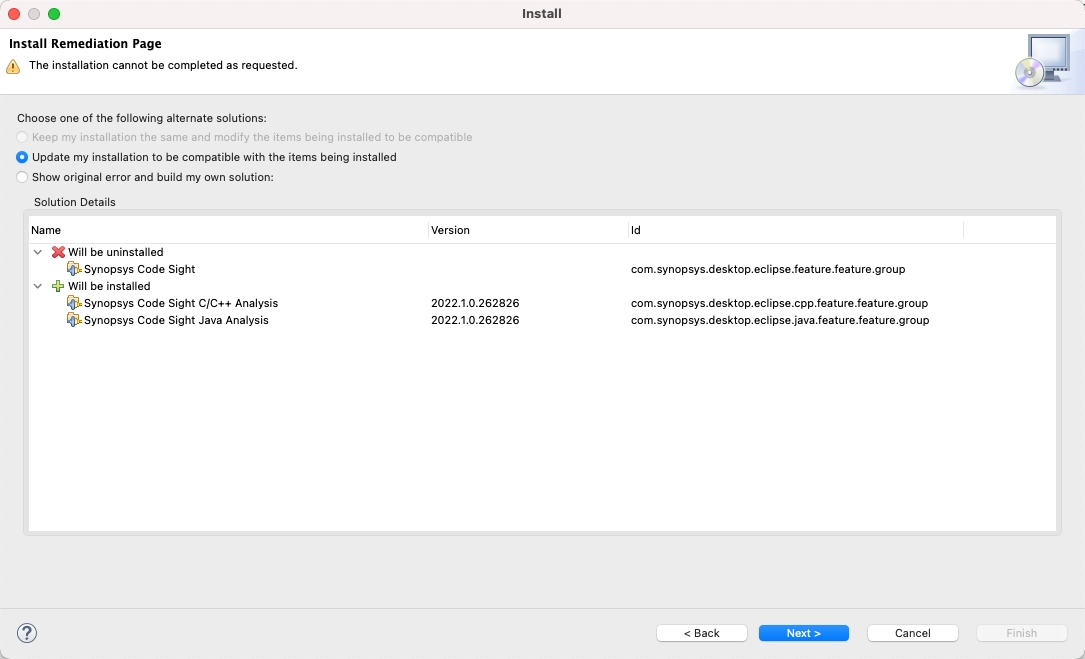The image size is (1085, 659).
Task: Go to previous page with Back button
Action: point(702,633)
